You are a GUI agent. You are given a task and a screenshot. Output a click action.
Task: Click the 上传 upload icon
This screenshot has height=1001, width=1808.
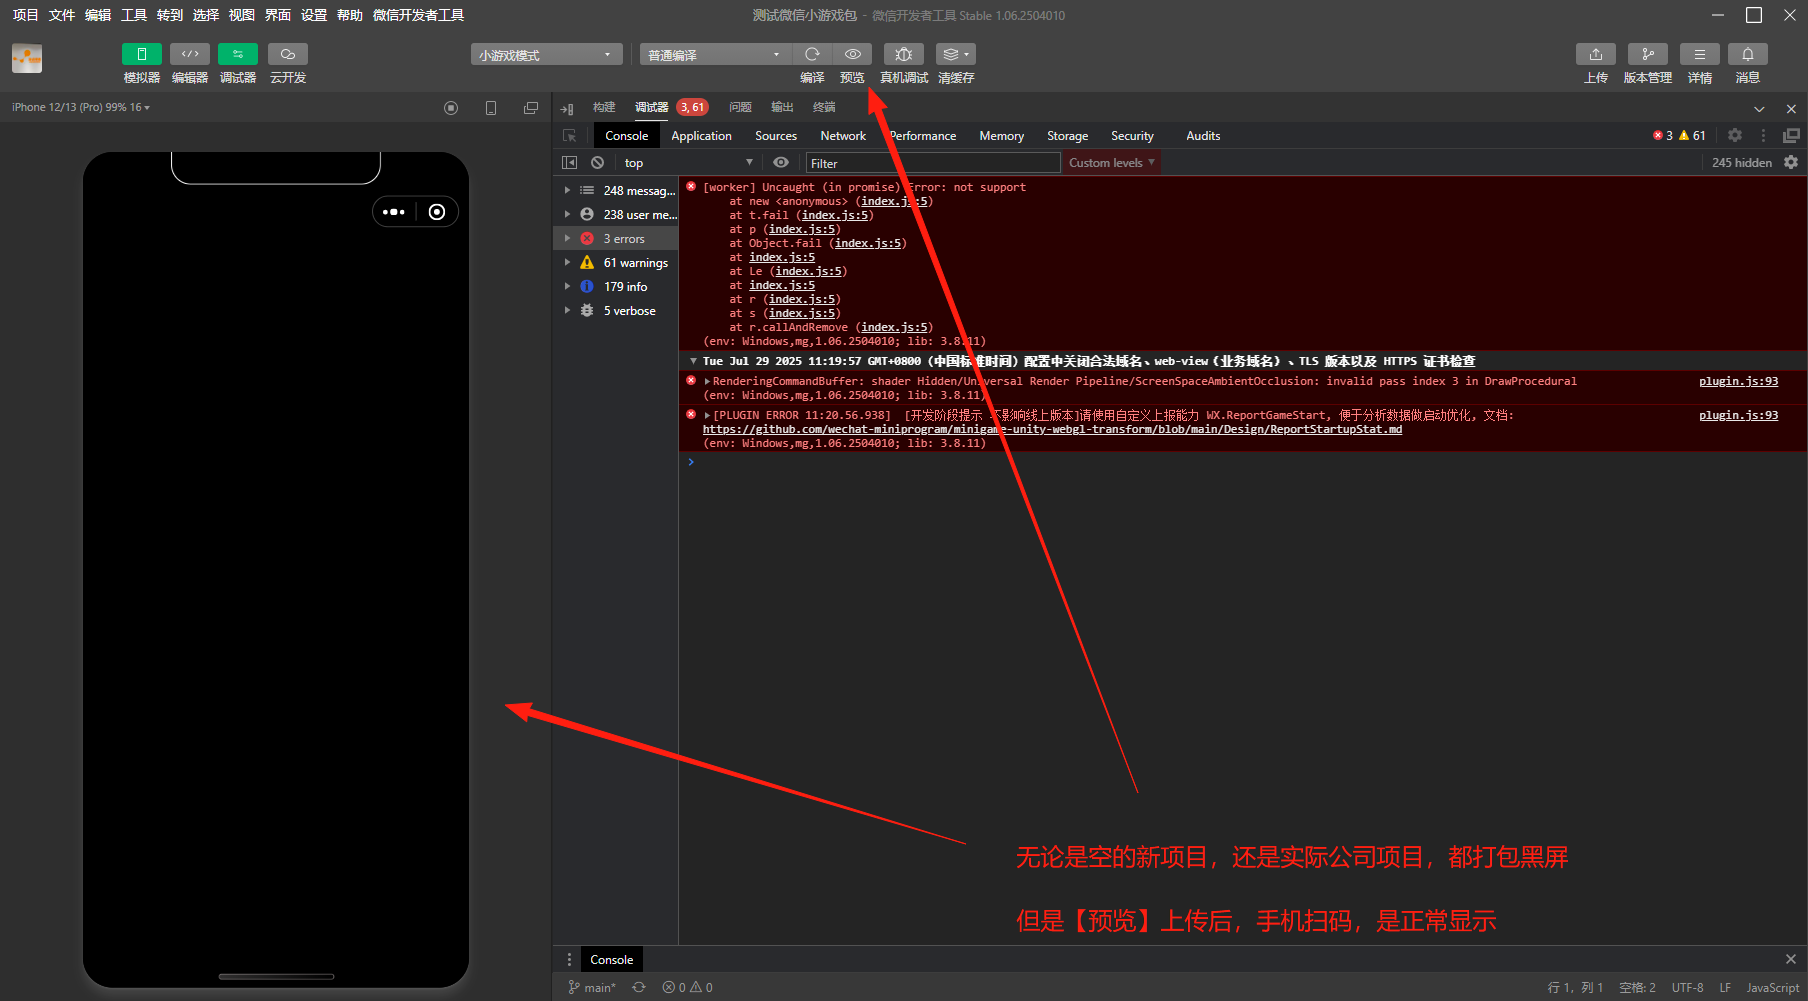[1596, 54]
